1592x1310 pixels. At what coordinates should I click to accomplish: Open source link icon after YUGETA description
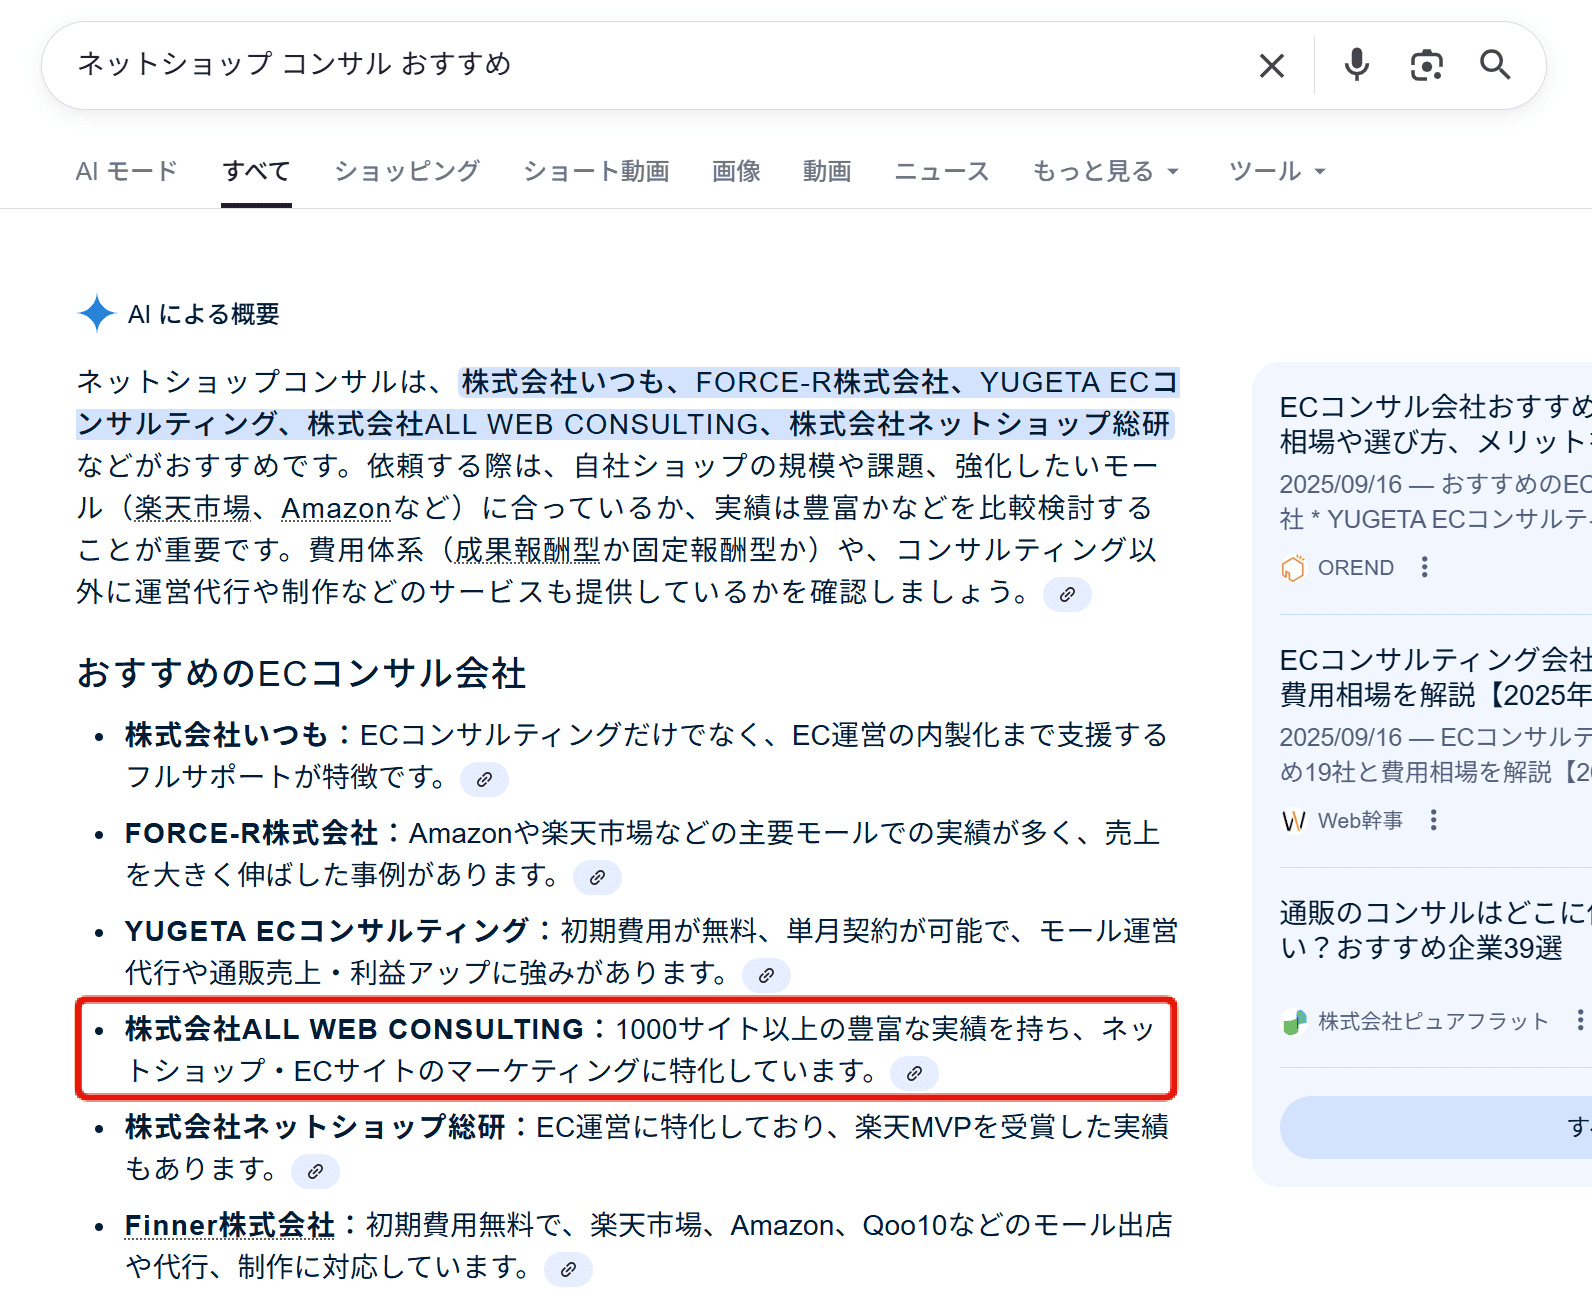766,975
